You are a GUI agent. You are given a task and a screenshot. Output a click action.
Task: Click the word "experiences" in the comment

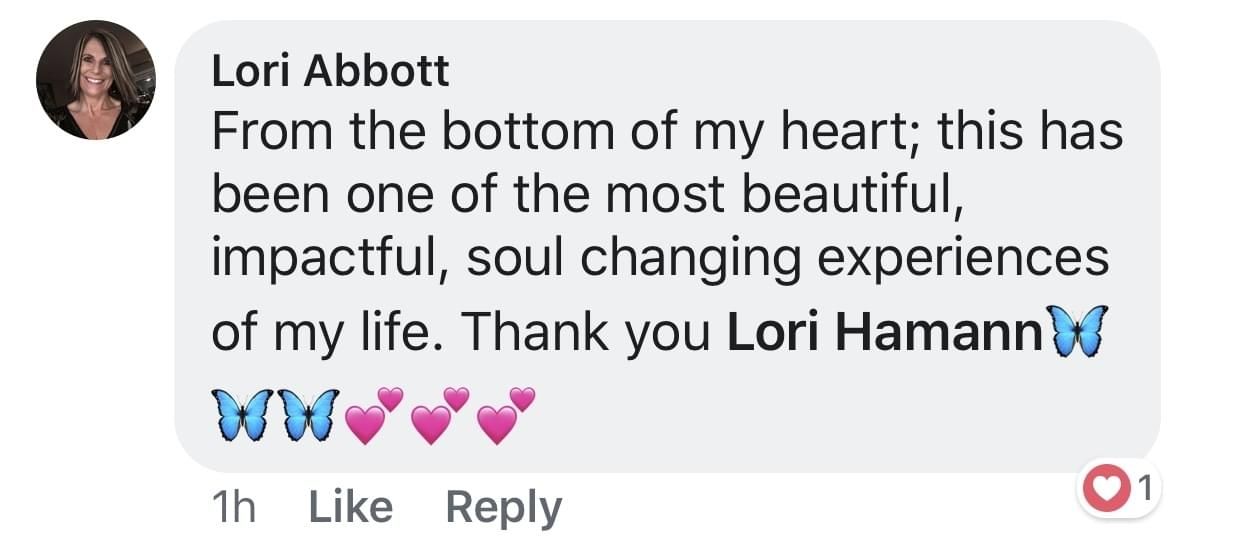point(964,258)
